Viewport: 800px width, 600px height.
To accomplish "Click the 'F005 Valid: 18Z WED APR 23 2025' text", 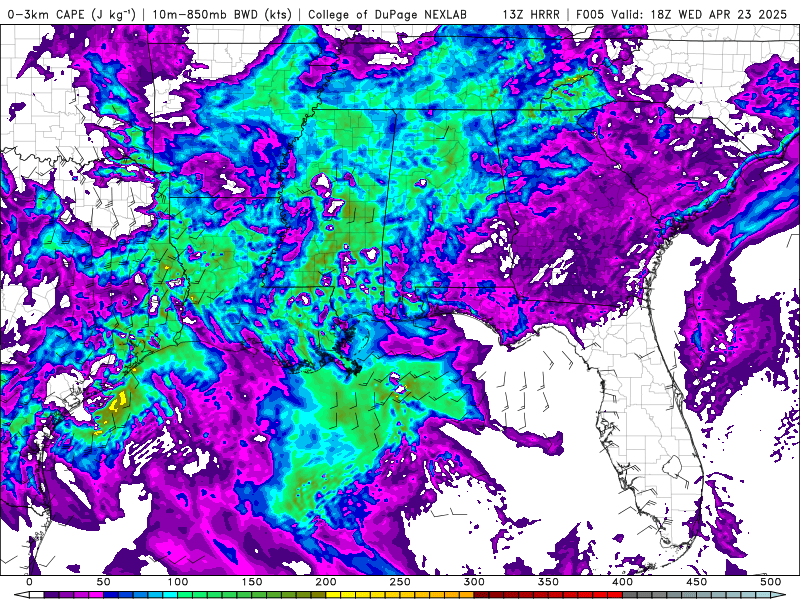I will [682, 14].
